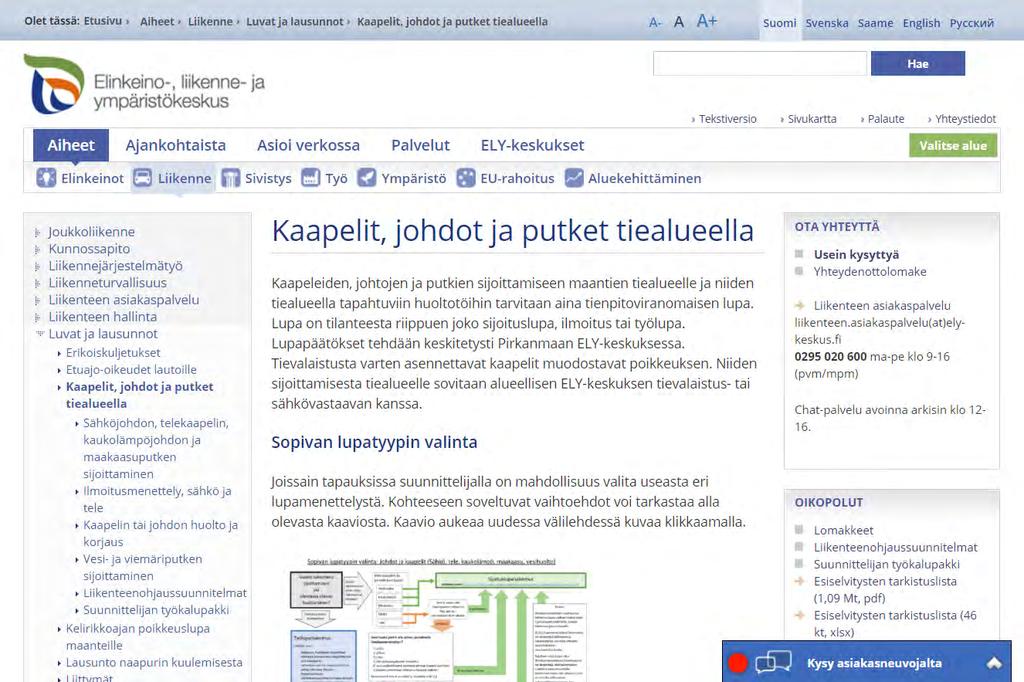Go to Etusivu breadcrumb
Viewport: 1024px width, 682px height.
point(103,21)
